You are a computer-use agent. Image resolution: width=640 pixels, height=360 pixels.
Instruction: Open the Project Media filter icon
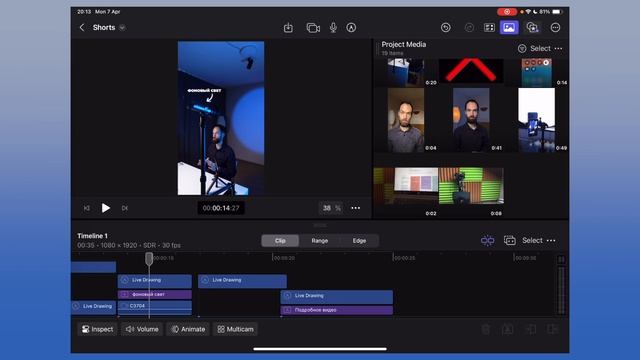click(522, 49)
